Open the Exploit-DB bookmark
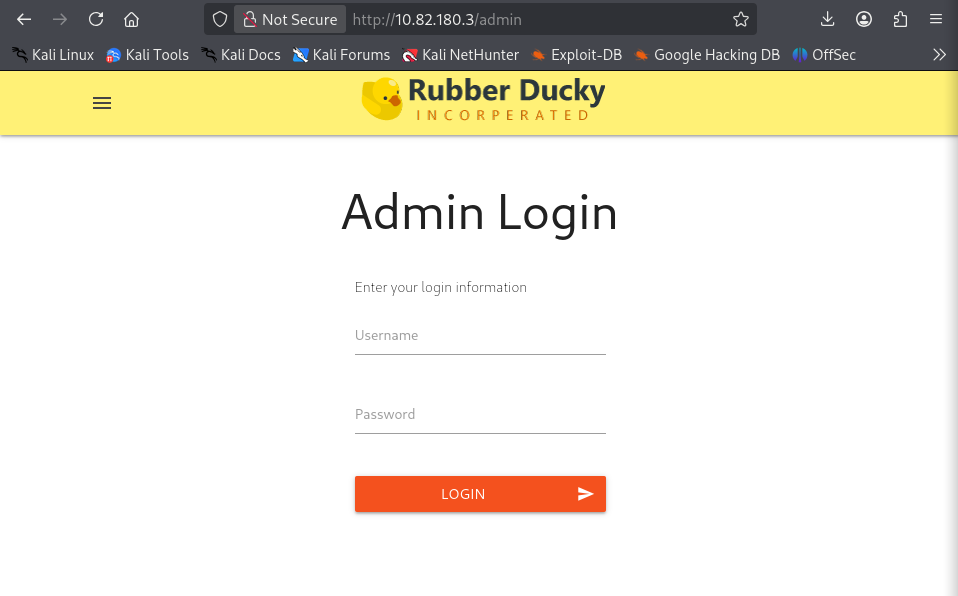This screenshot has height=596, width=958. click(577, 55)
